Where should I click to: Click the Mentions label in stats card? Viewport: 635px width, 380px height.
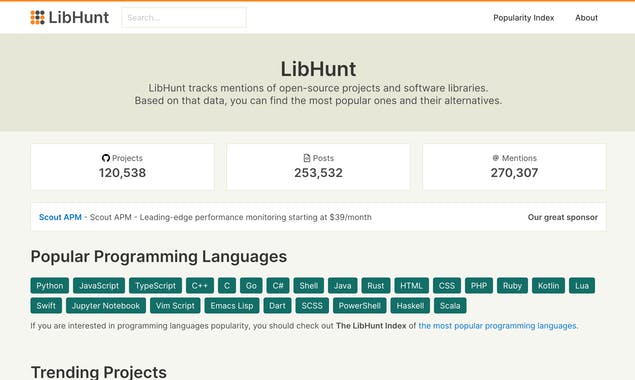(x=519, y=158)
